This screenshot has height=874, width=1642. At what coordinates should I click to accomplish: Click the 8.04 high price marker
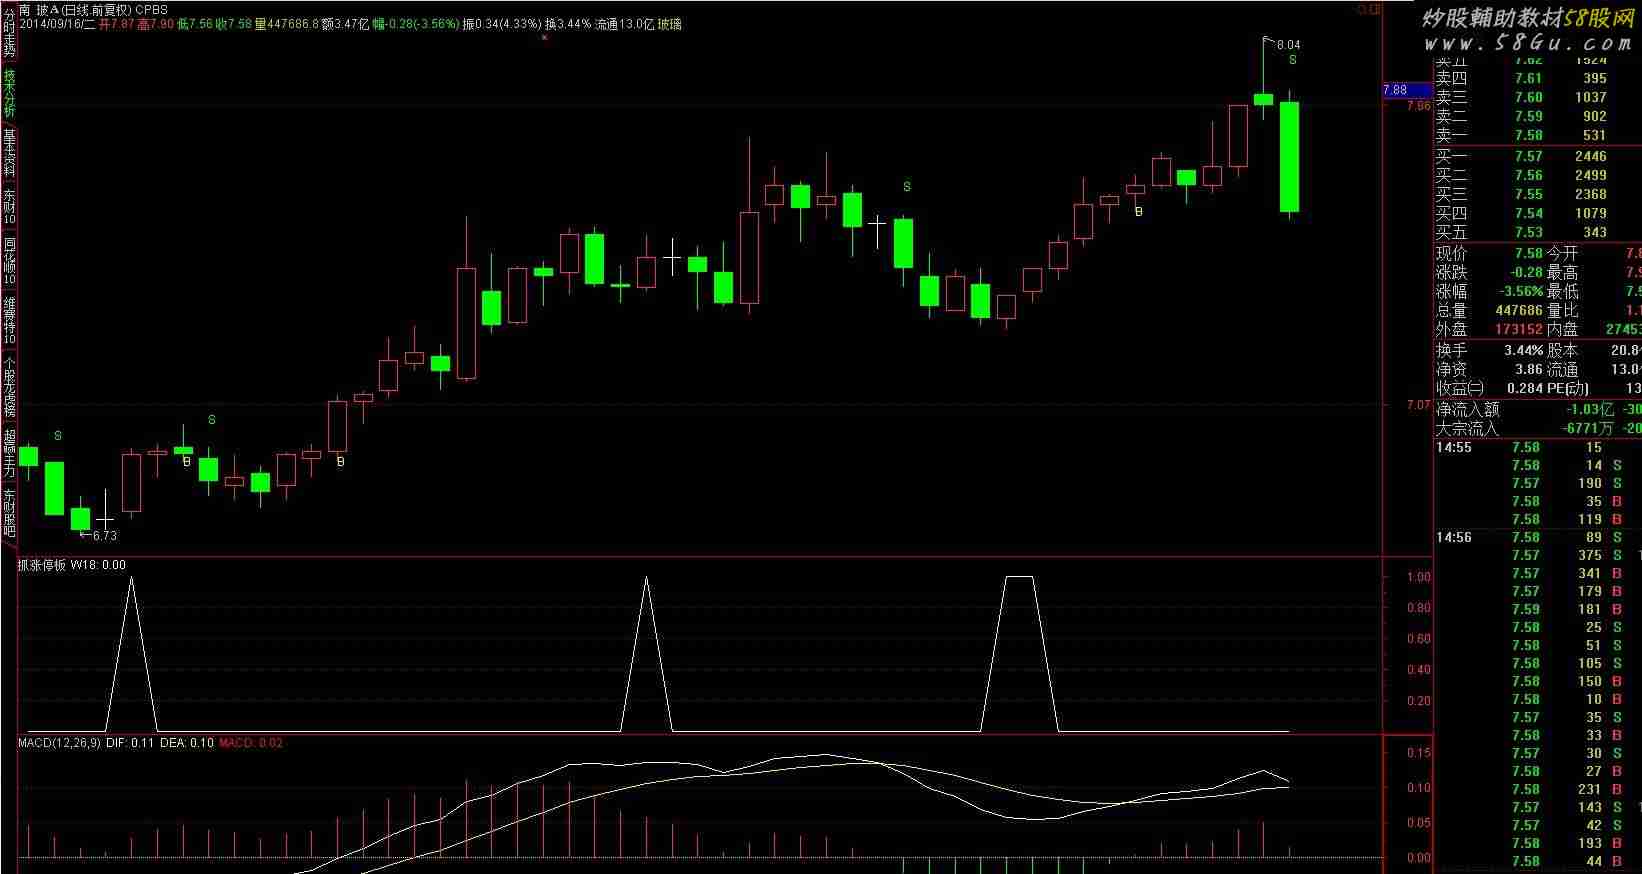[x=1288, y=44]
